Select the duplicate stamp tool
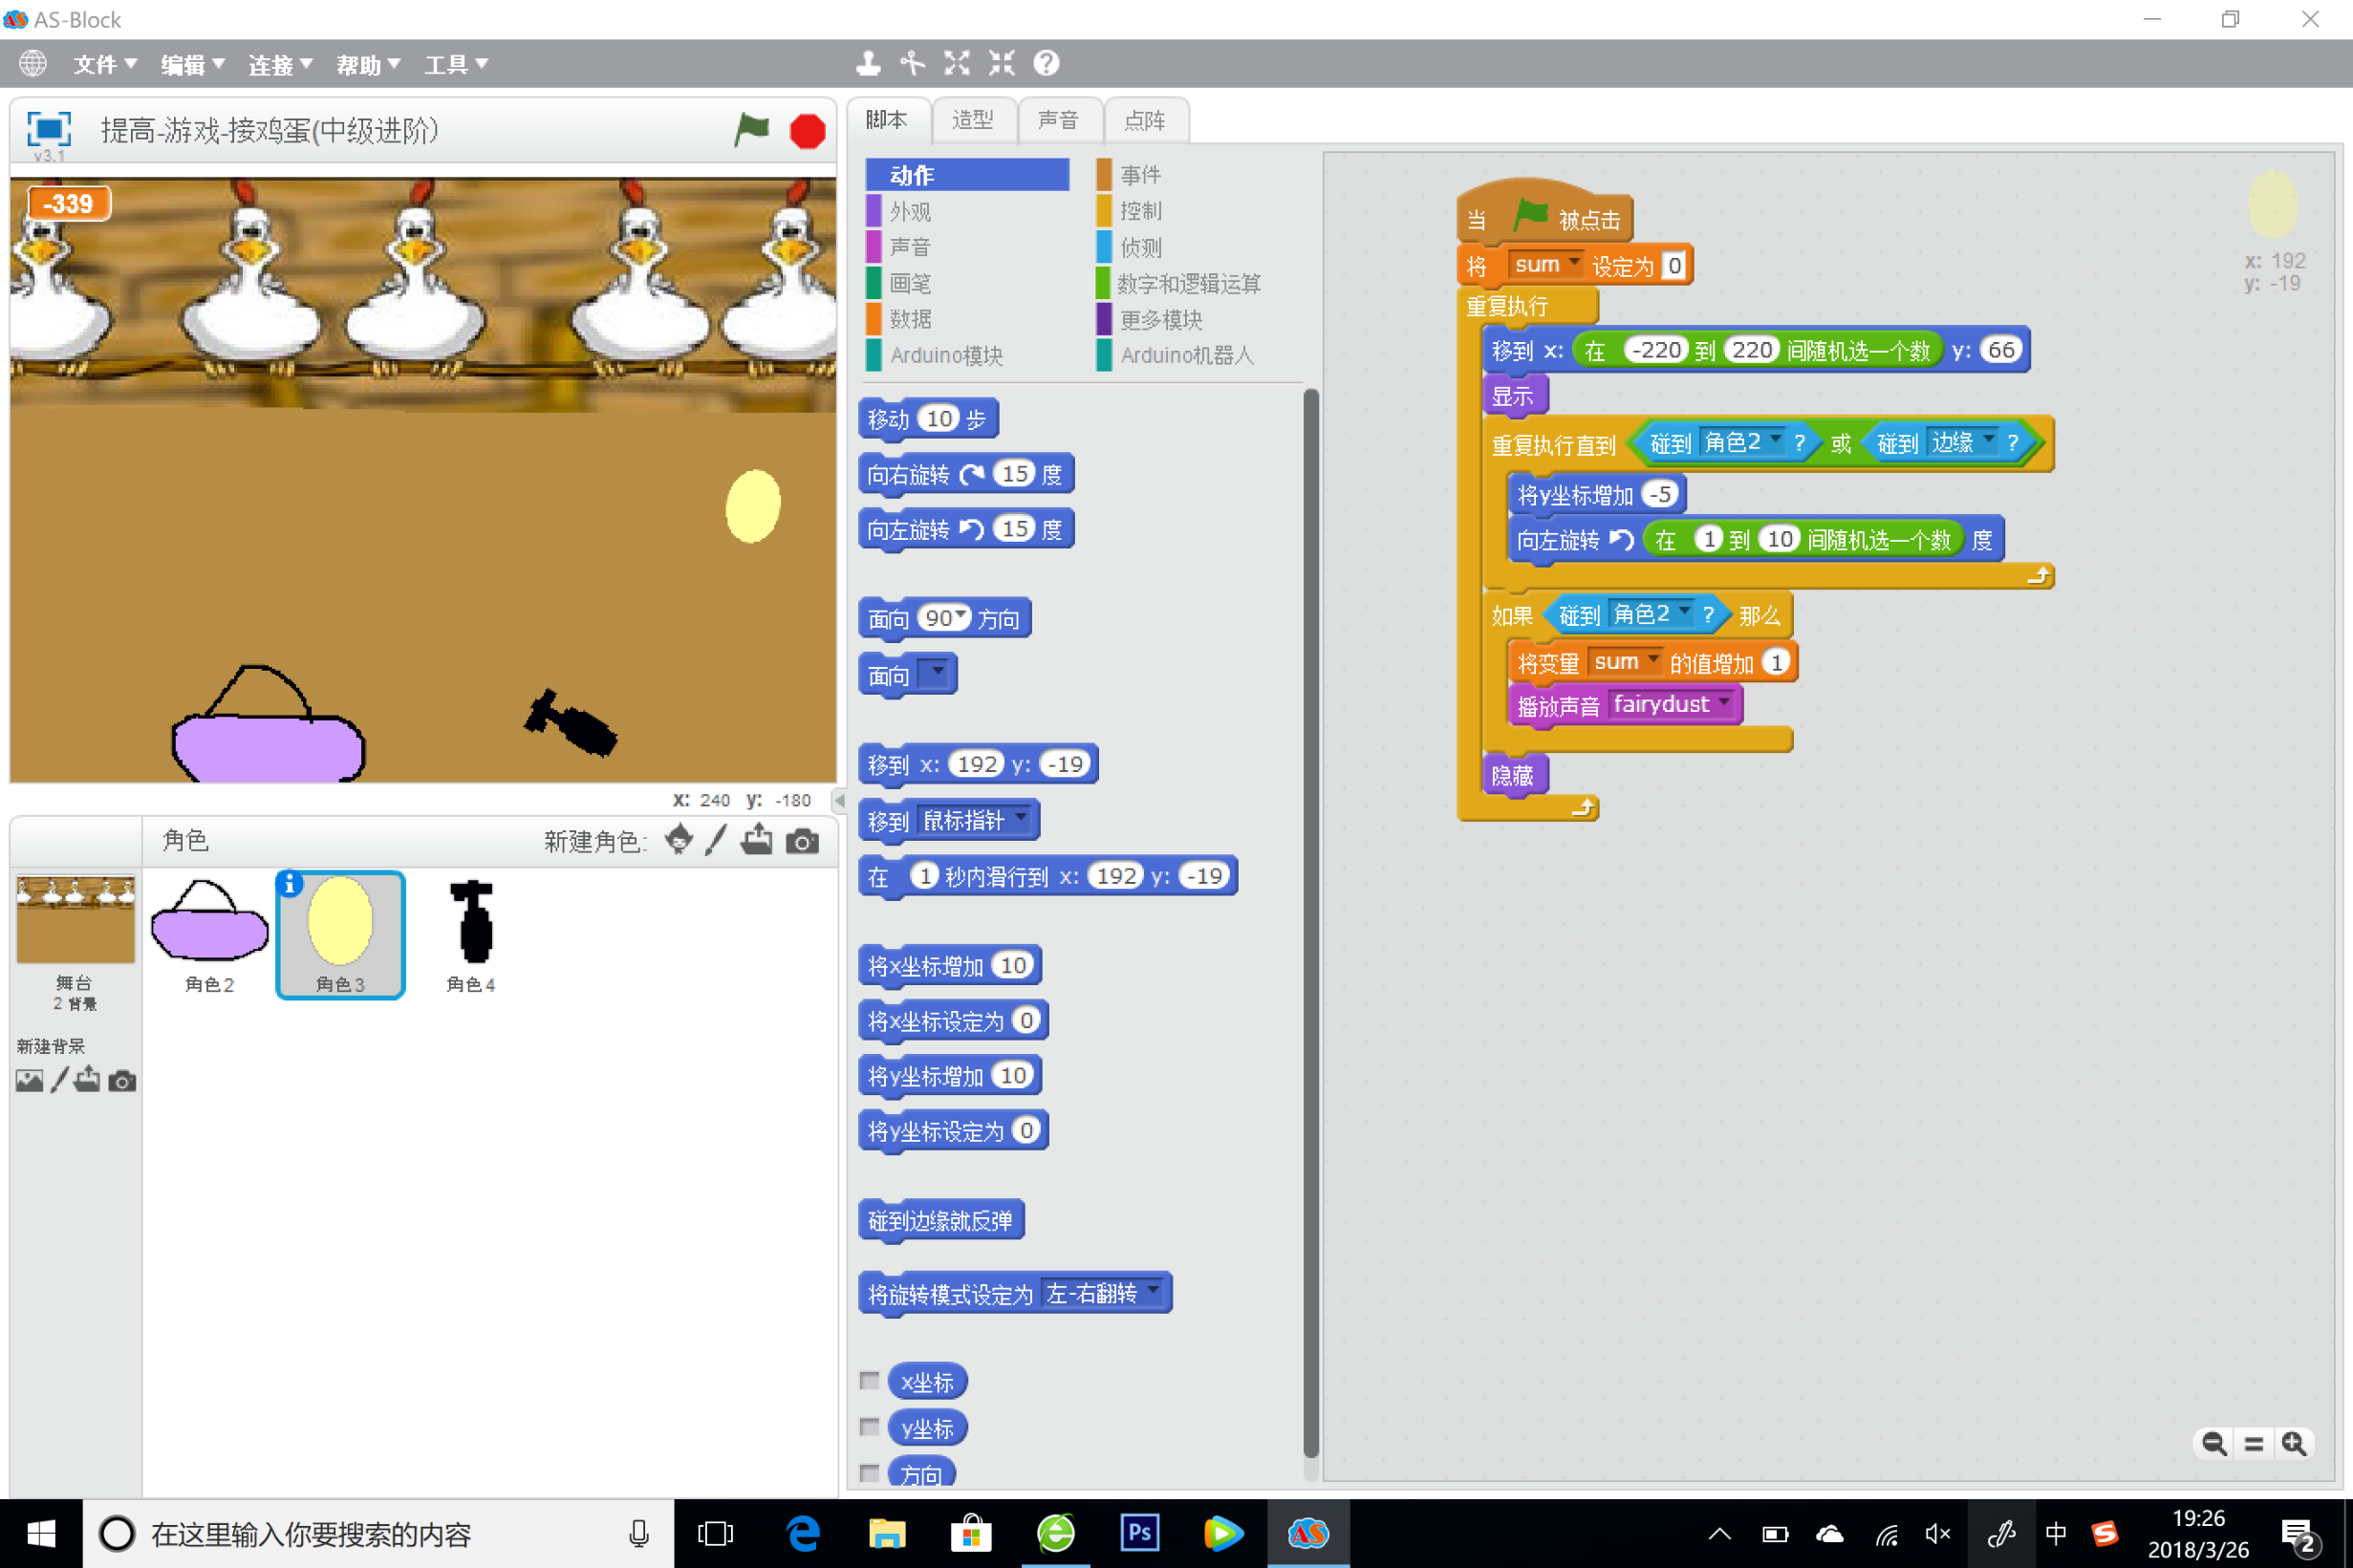Viewport: 2353px width, 1568px height. (868, 64)
